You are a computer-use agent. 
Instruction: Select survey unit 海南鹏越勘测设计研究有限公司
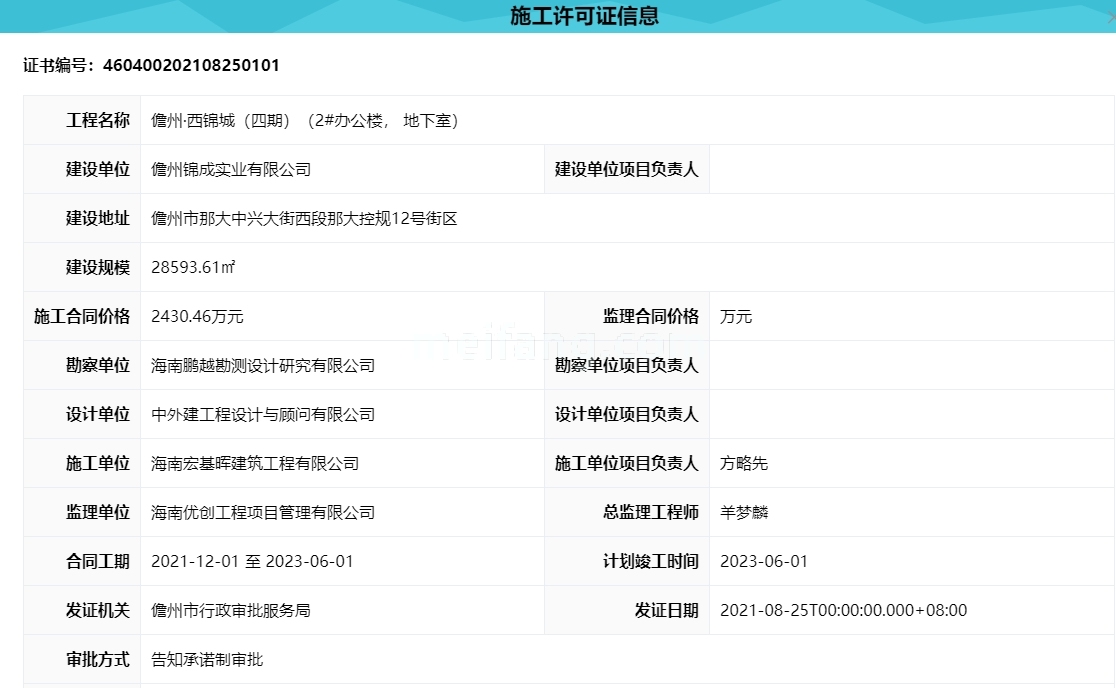tap(262, 365)
